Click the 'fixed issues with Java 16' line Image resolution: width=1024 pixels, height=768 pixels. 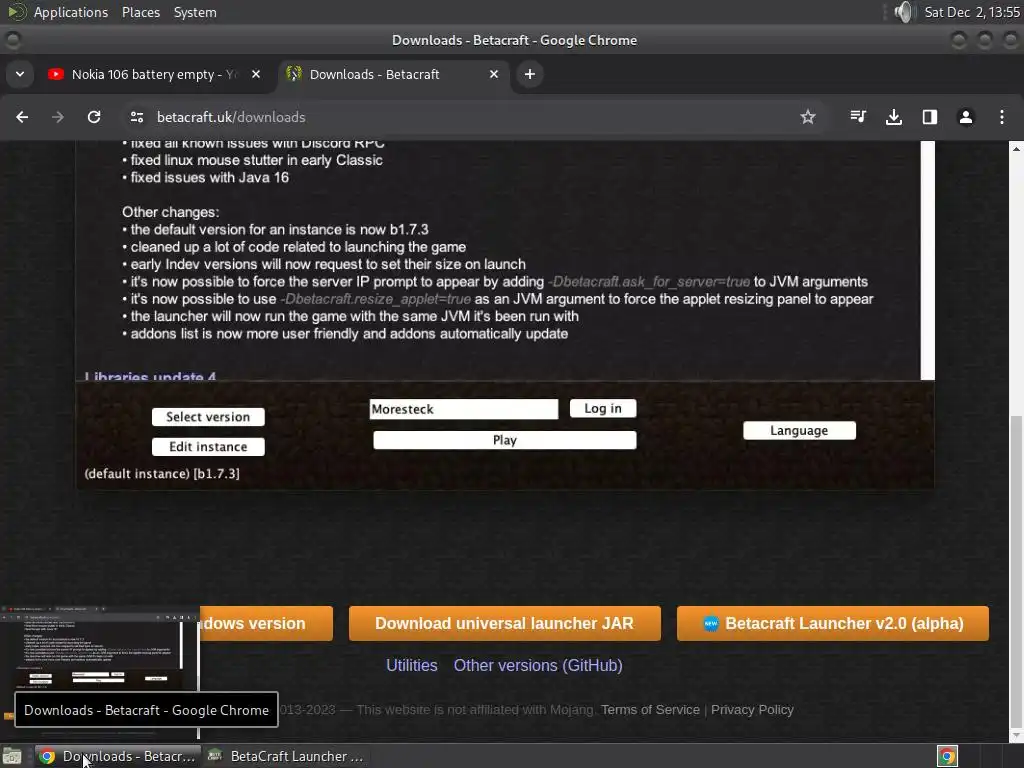click(209, 178)
